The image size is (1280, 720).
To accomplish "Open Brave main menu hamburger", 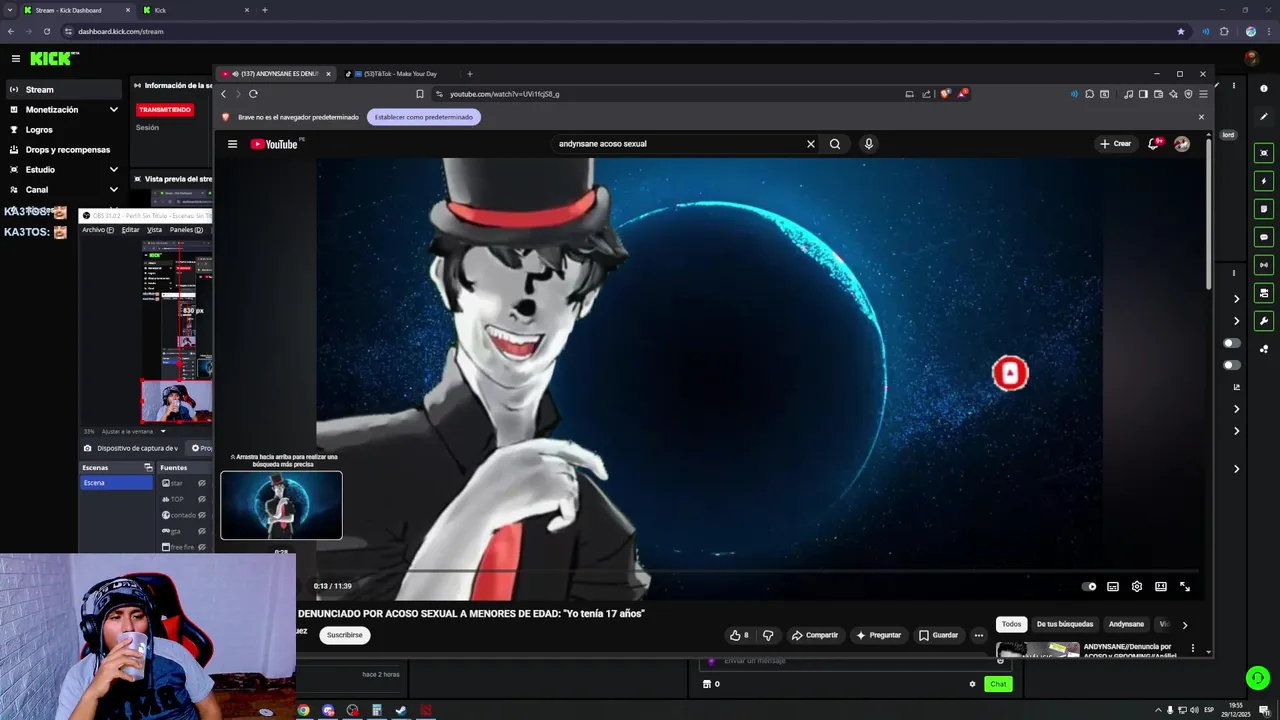I will click(x=1203, y=94).
